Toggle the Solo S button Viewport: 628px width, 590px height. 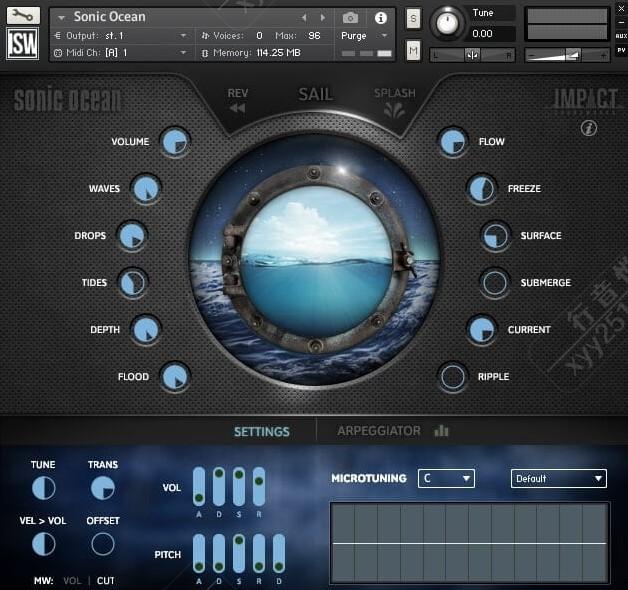[413, 18]
